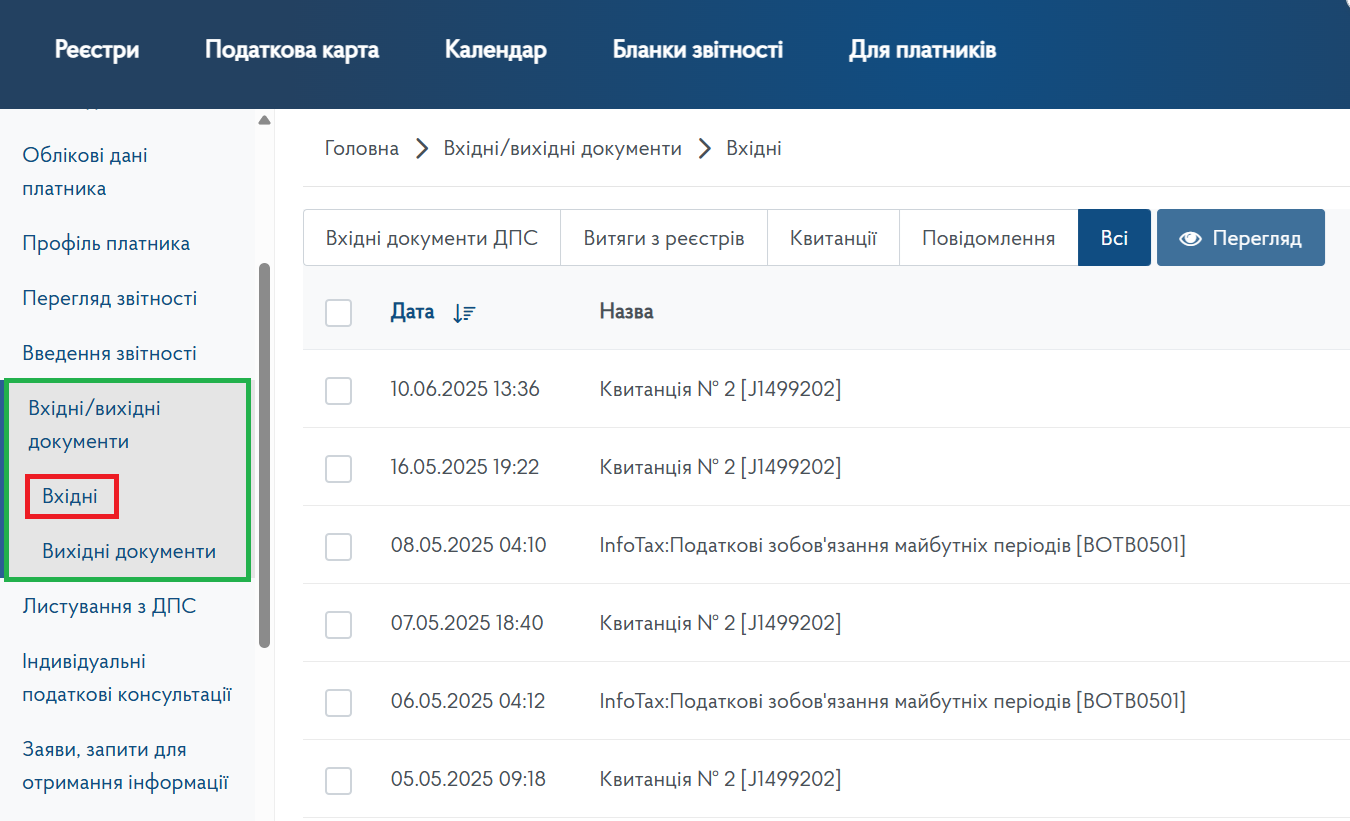
Task: Collapse the Вхідні/вихідні документи sidebar section
Action: [94, 425]
